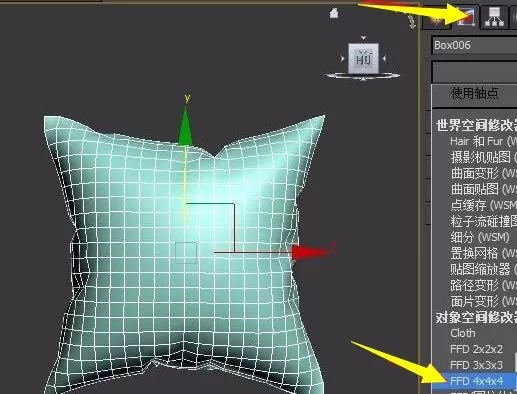Choose 点缓存 (WSM) modifier
The width and height of the screenshot is (517, 394).
click(x=483, y=205)
